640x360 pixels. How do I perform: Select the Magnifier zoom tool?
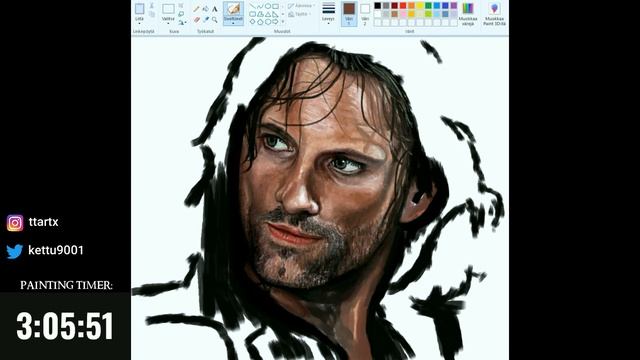pyautogui.click(x=215, y=20)
